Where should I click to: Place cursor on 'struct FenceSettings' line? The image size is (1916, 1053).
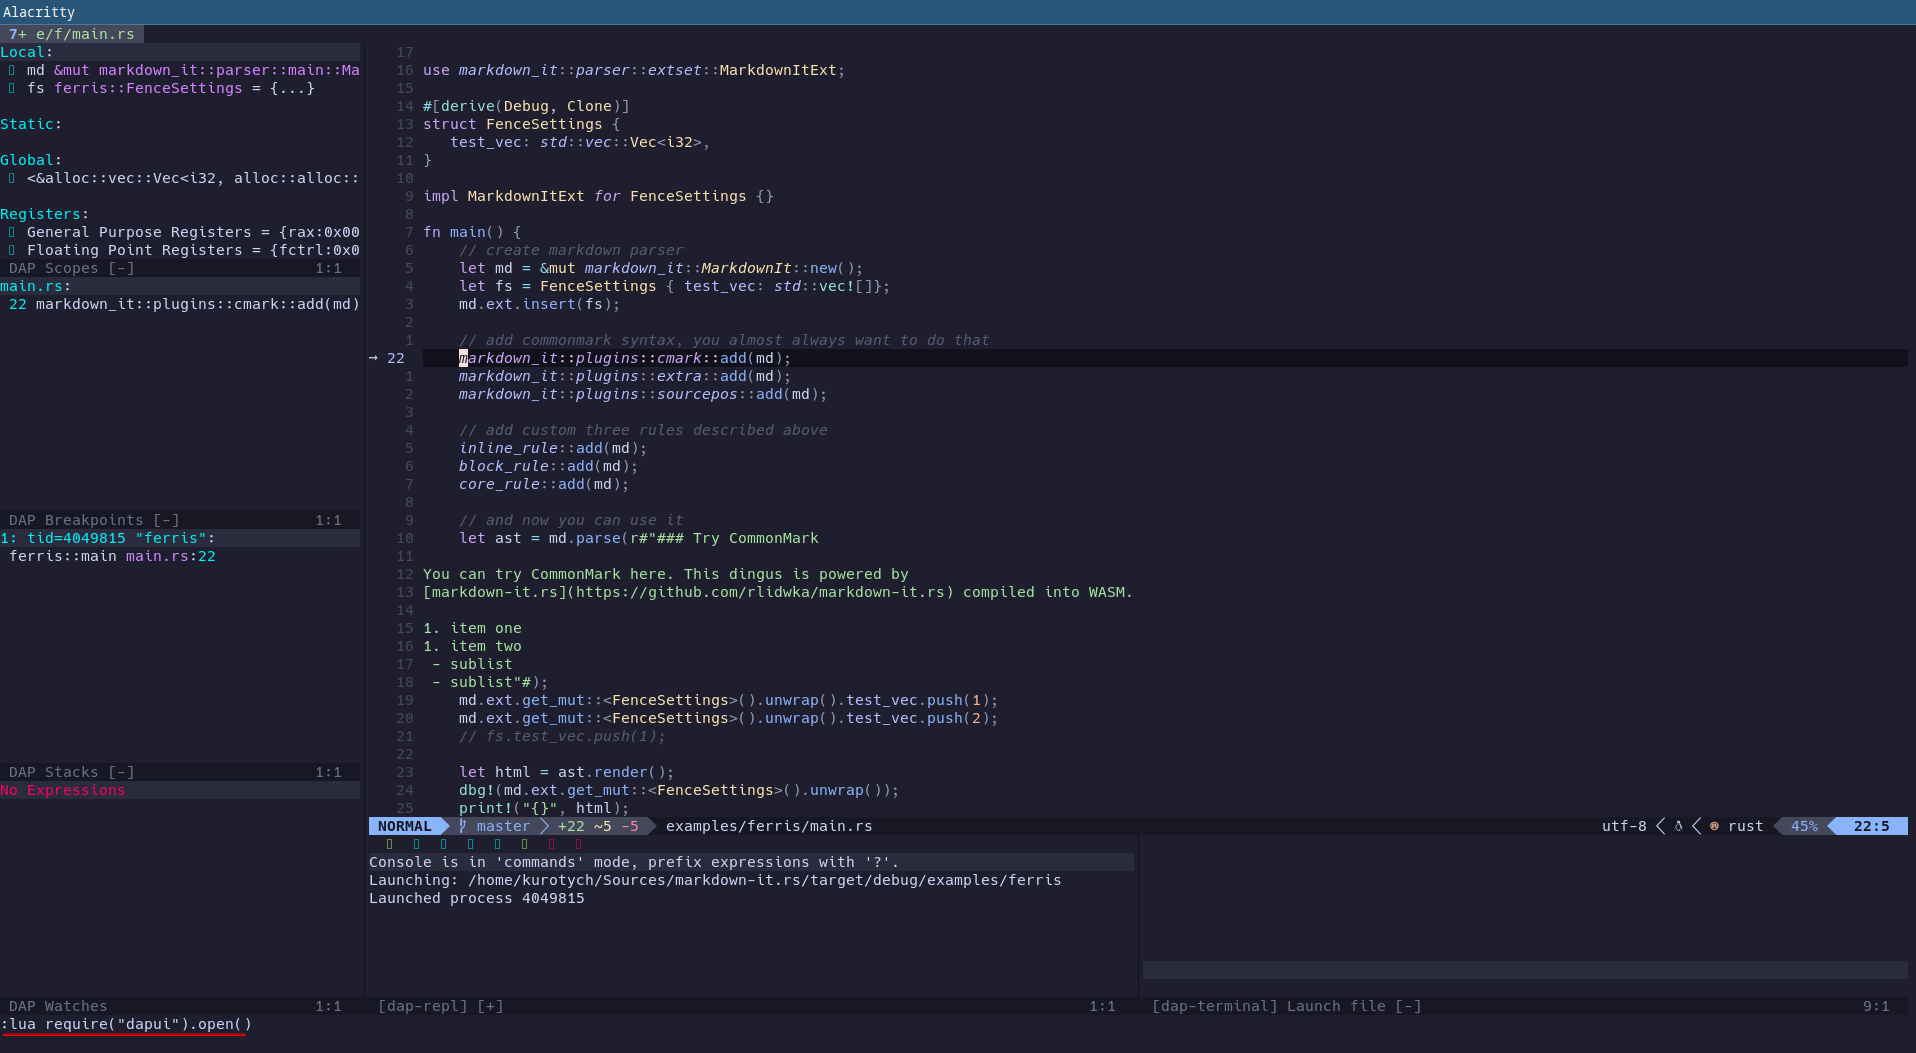[x=521, y=124]
